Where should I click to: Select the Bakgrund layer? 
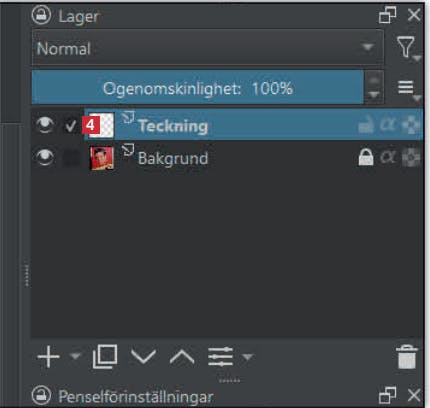[x=227, y=157]
